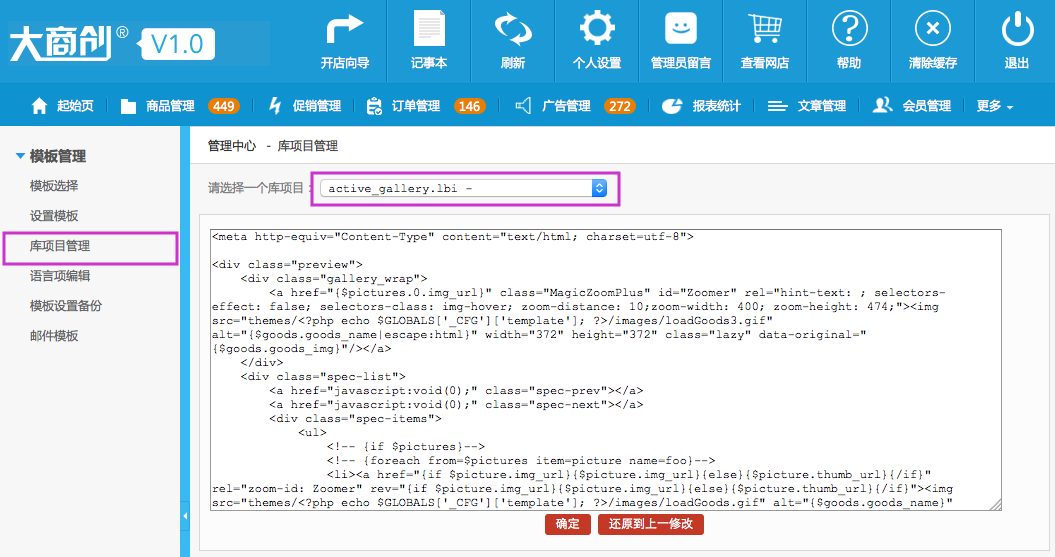Click the 查看网店 shopping cart icon
The width and height of the screenshot is (1055, 557).
(764, 29)
